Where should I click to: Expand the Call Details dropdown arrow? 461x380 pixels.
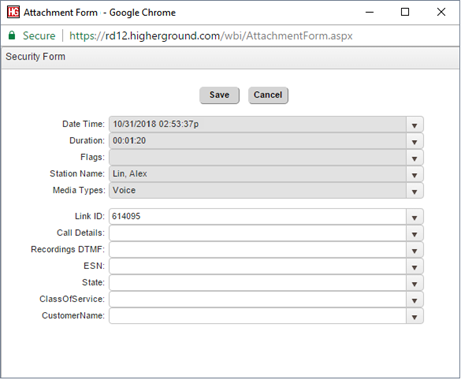(x=415, y=234)
